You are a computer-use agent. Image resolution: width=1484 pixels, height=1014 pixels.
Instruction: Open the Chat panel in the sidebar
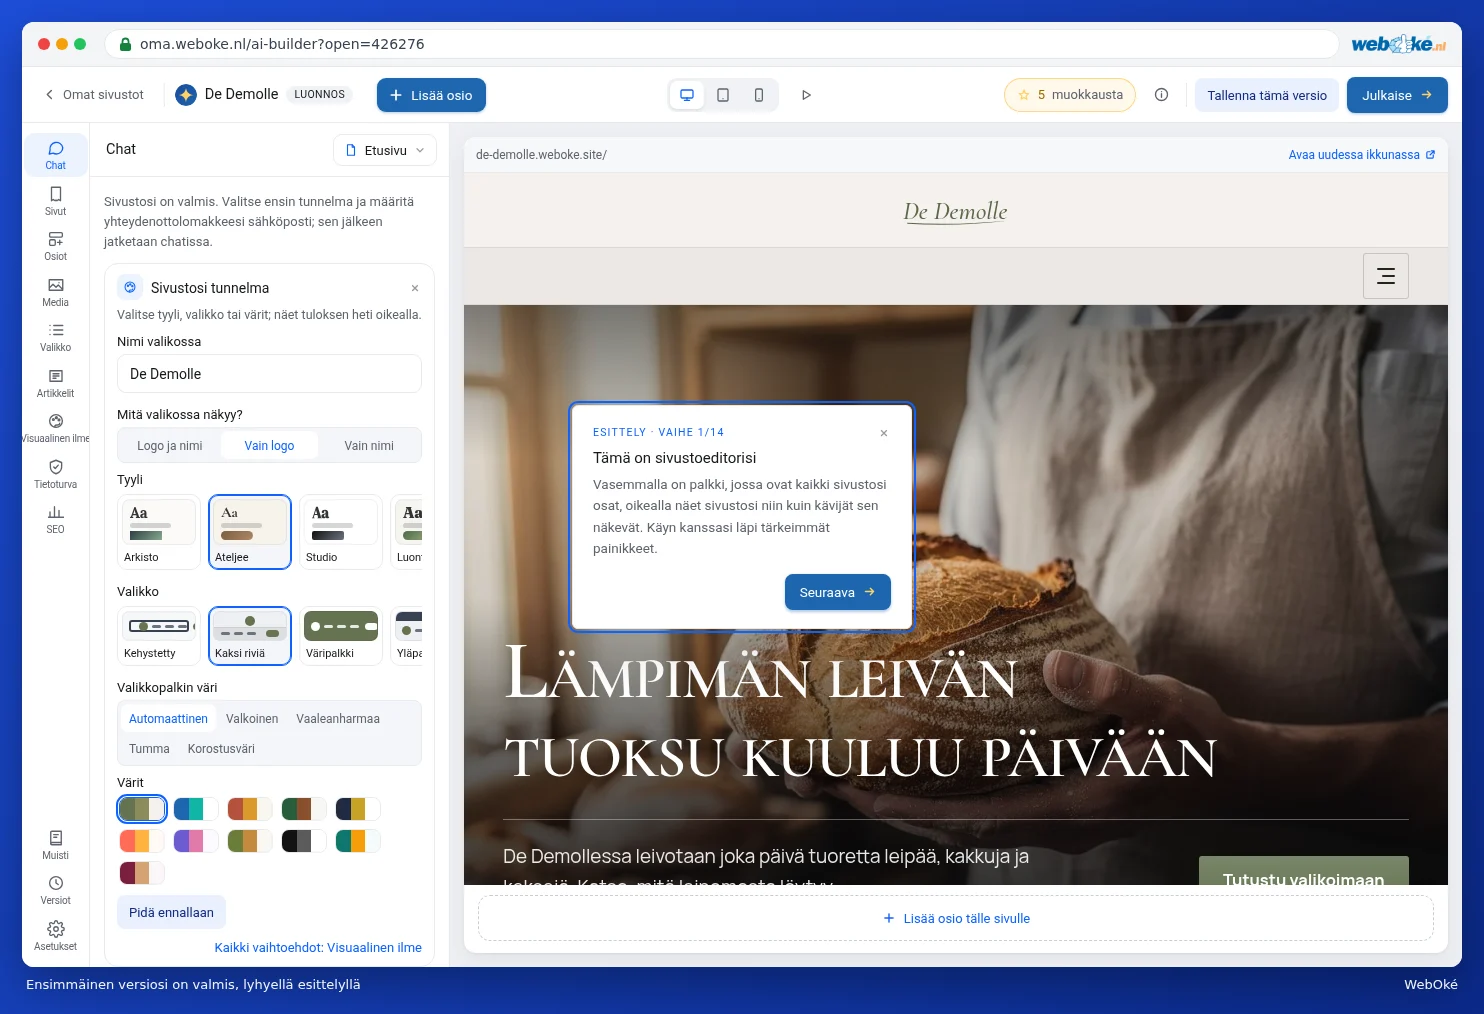[x=56, y=155]
